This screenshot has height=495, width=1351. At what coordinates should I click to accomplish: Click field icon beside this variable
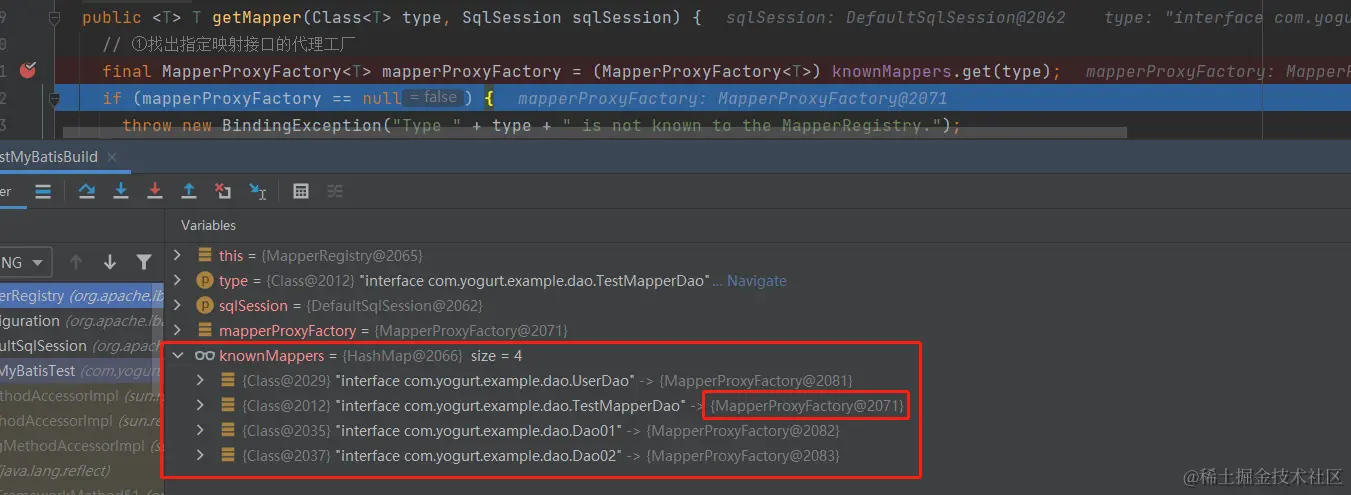(x=205, y=256)
